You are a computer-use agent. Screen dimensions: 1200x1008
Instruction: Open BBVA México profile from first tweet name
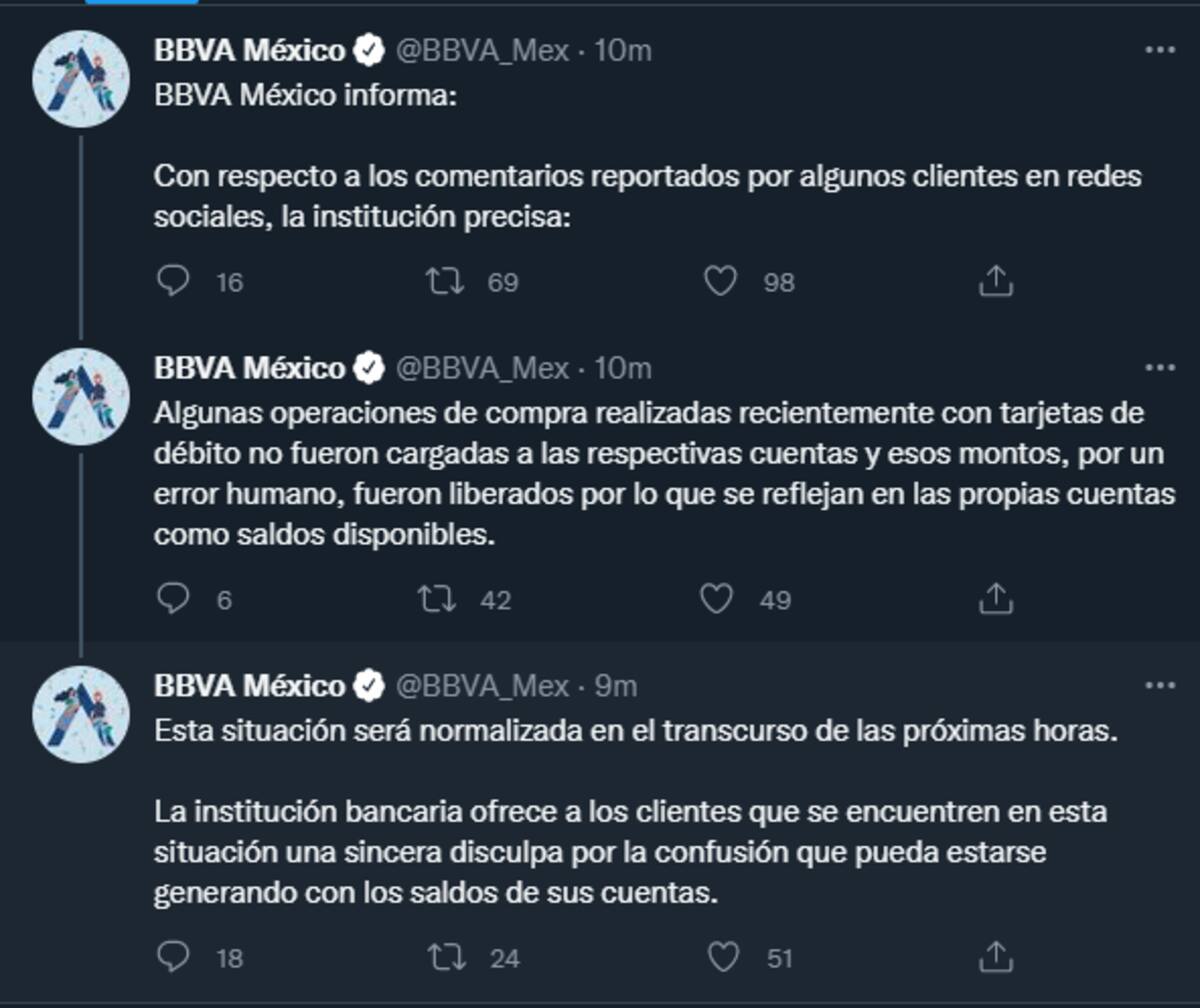click(x=249, y=50)
